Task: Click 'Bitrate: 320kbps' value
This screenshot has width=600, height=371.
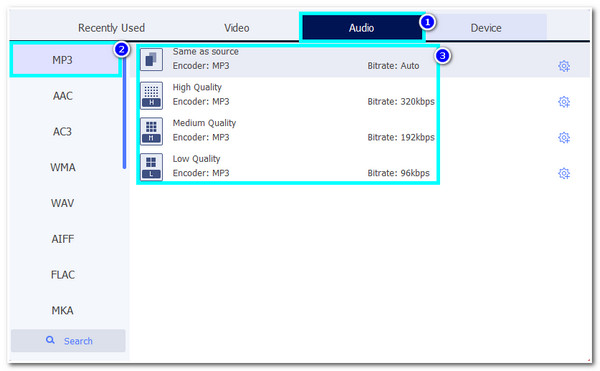Action: point(401,102)
